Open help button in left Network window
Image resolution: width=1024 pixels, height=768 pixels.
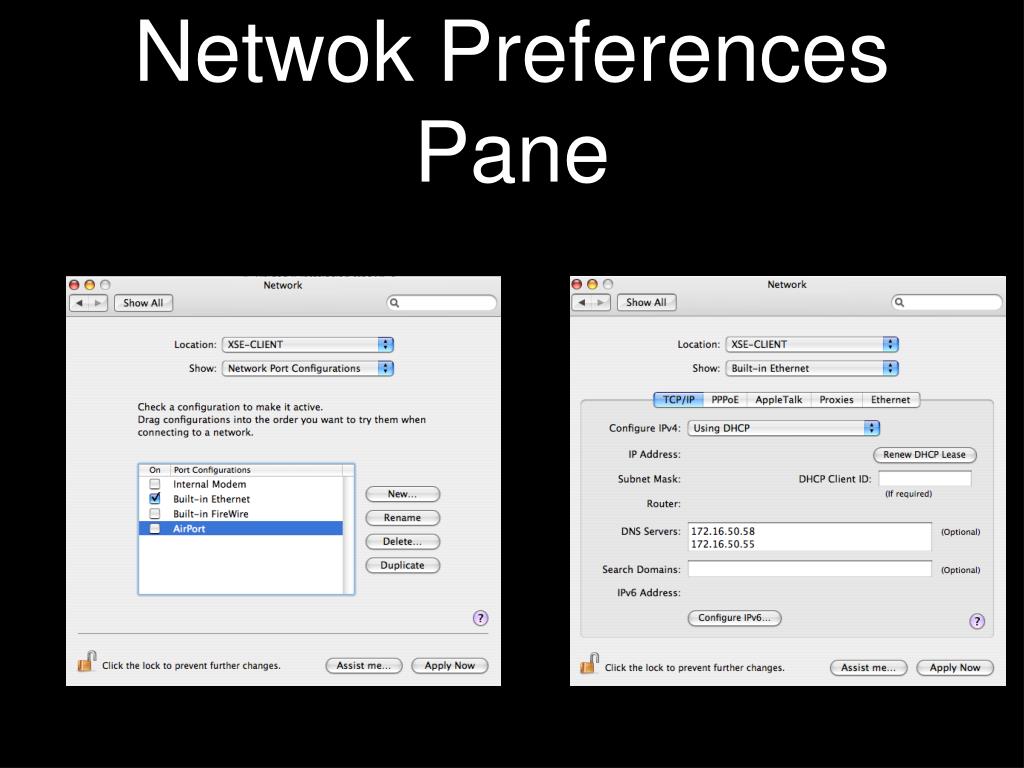point(480,618)
